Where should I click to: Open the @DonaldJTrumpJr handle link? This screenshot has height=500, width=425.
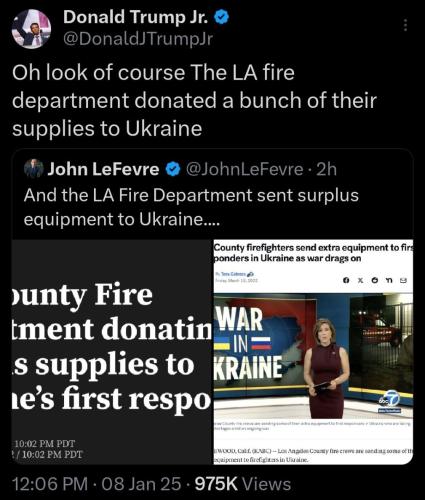pos(138,39)
